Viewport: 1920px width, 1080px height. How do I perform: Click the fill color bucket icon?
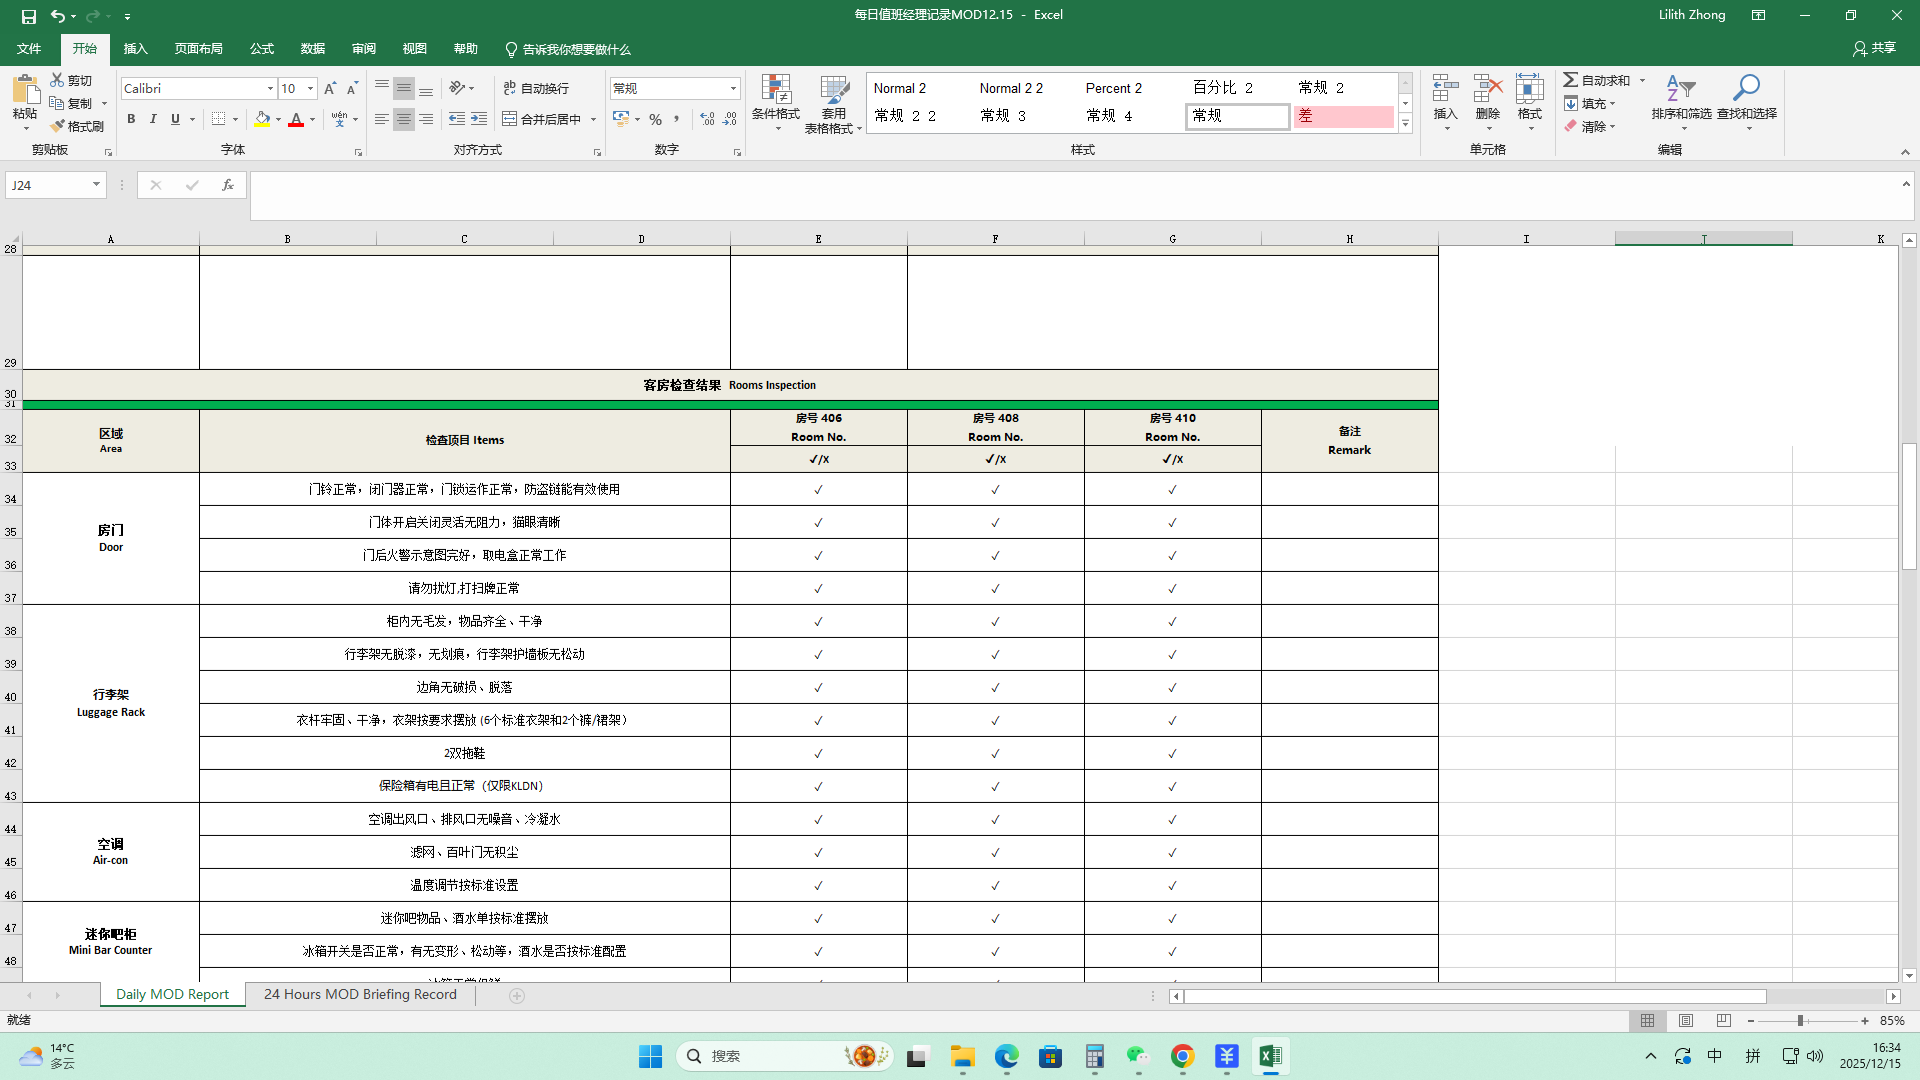(x=262, y=119)
